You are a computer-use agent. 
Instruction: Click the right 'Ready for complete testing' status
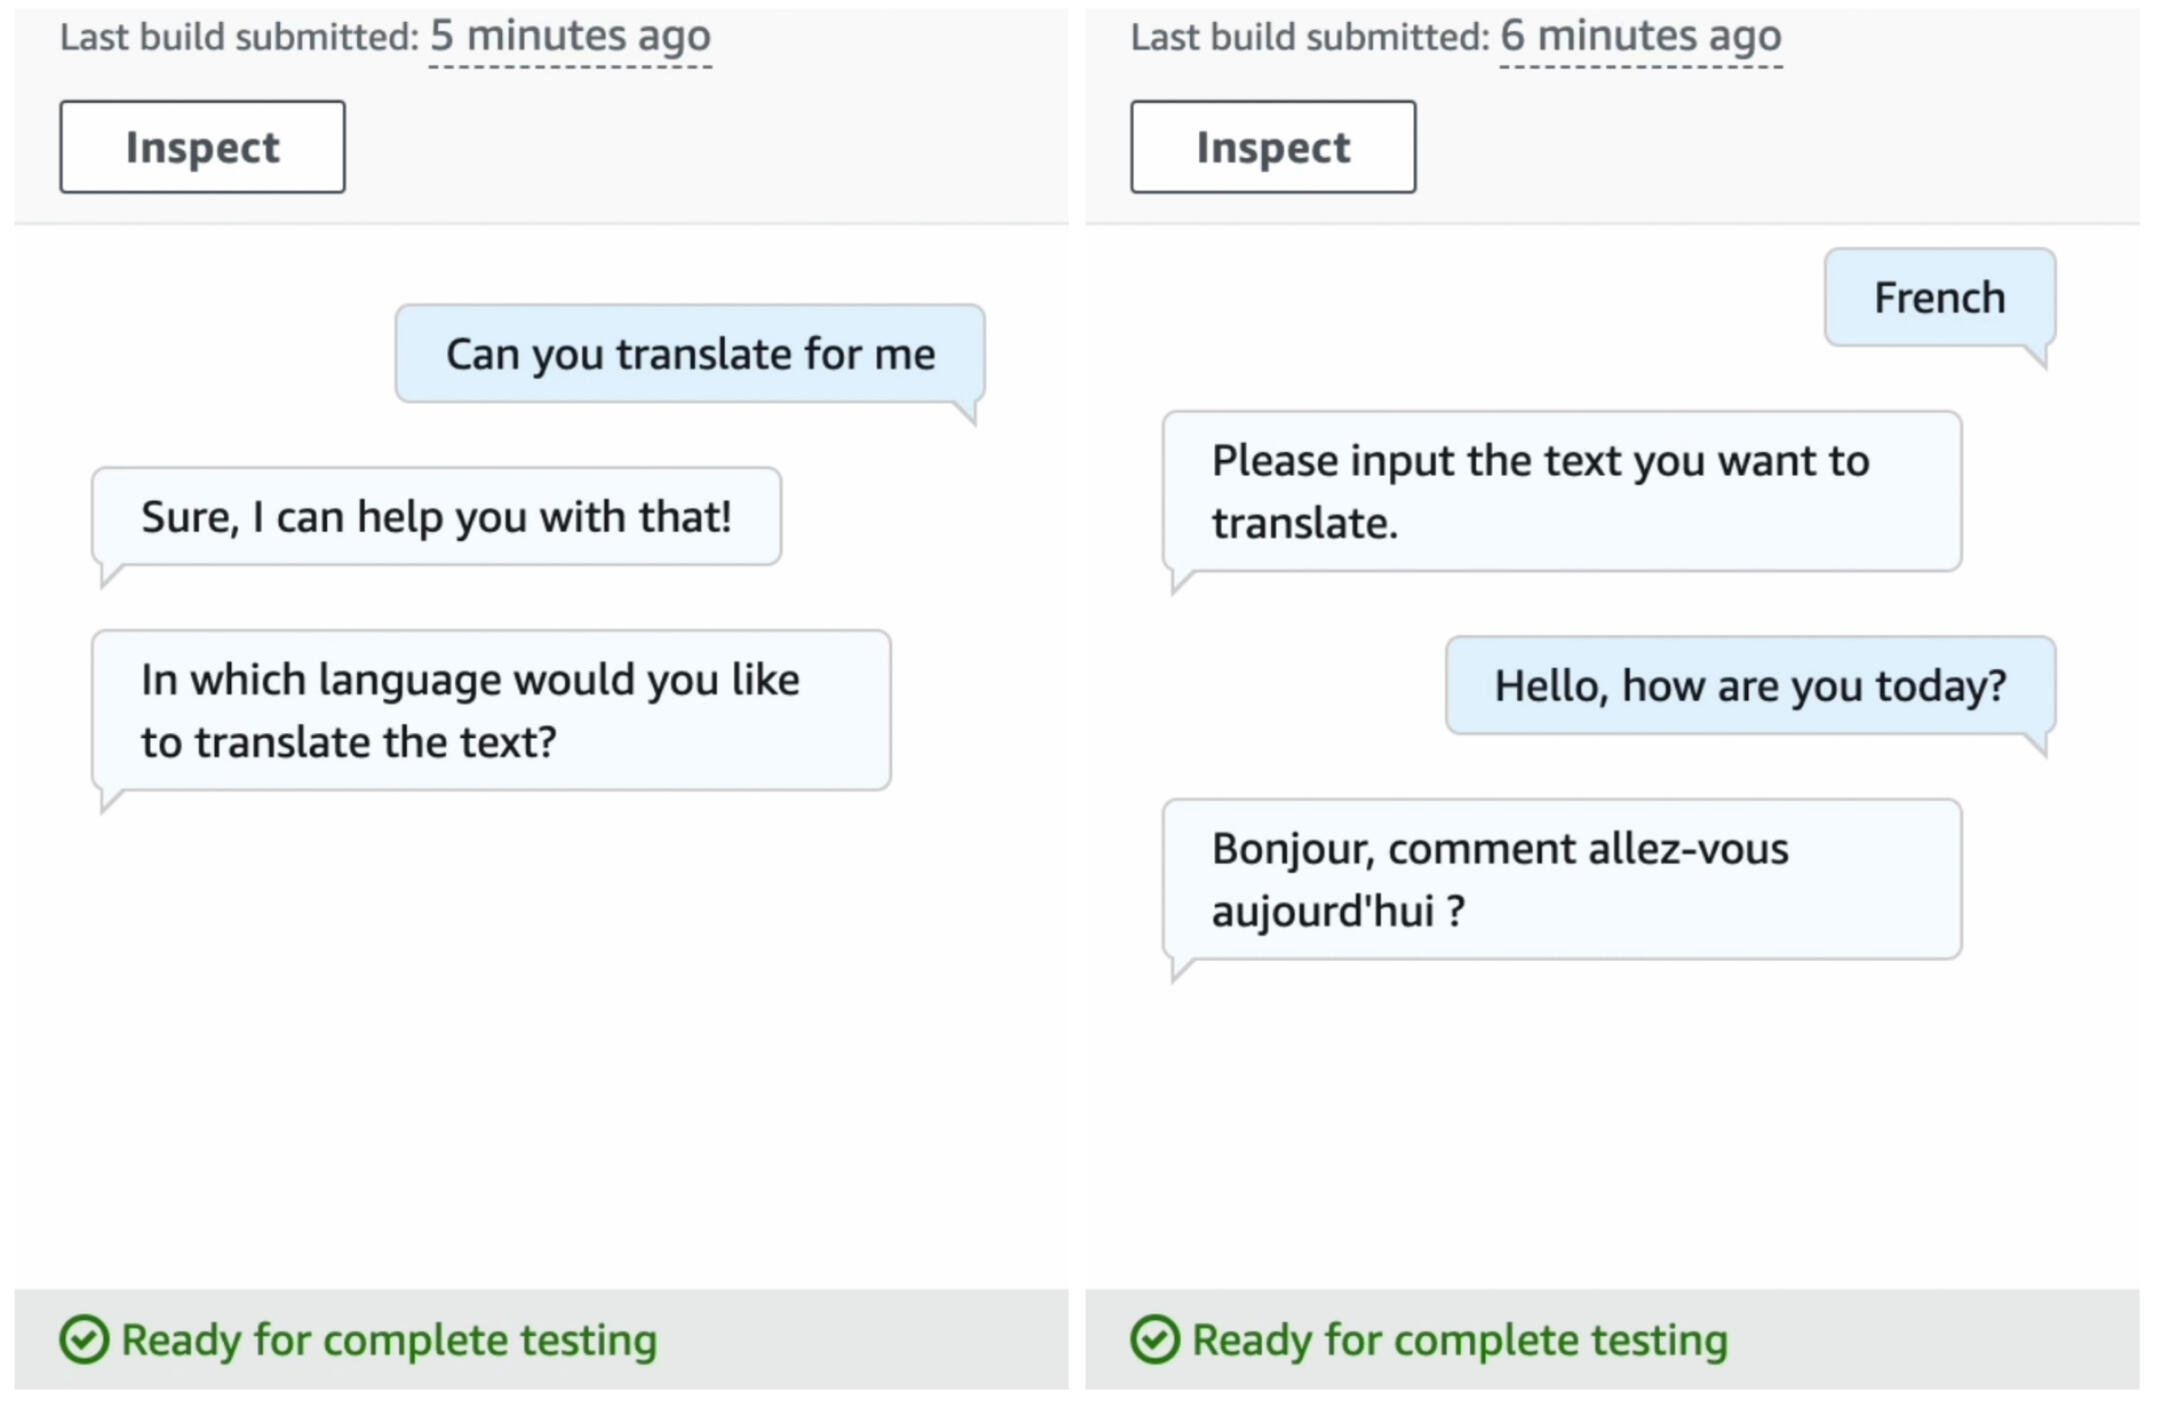[x=1460, y=1339]
